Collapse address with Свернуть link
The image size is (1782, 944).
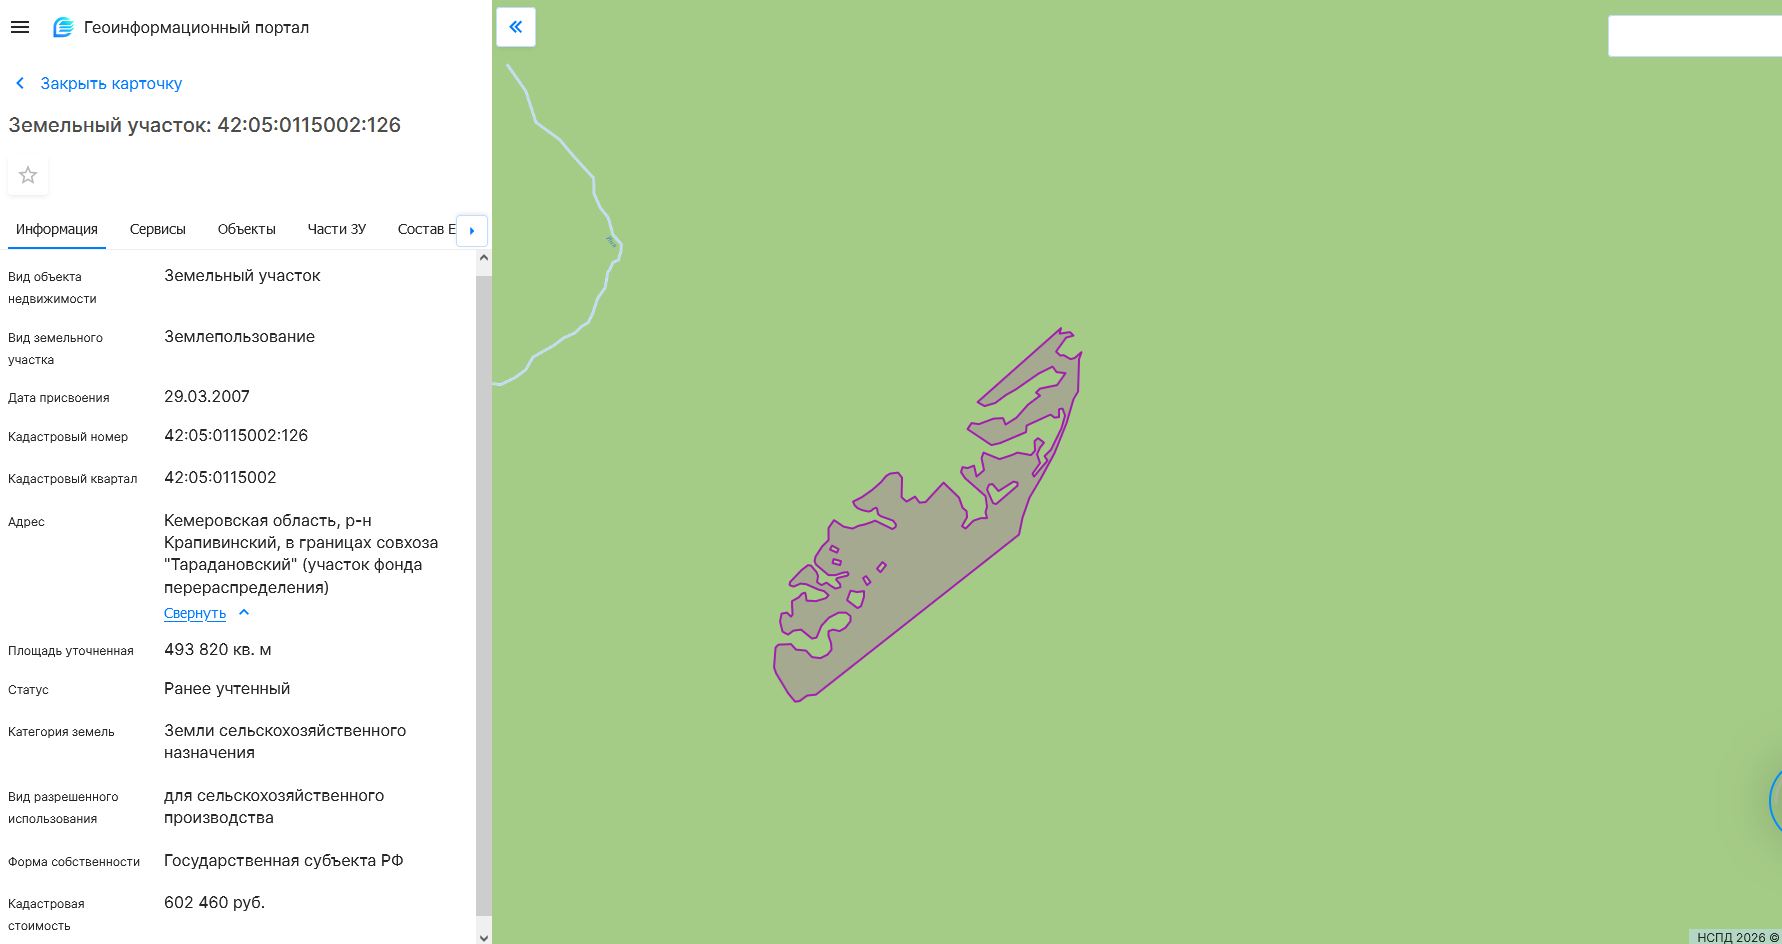point(195,613)
